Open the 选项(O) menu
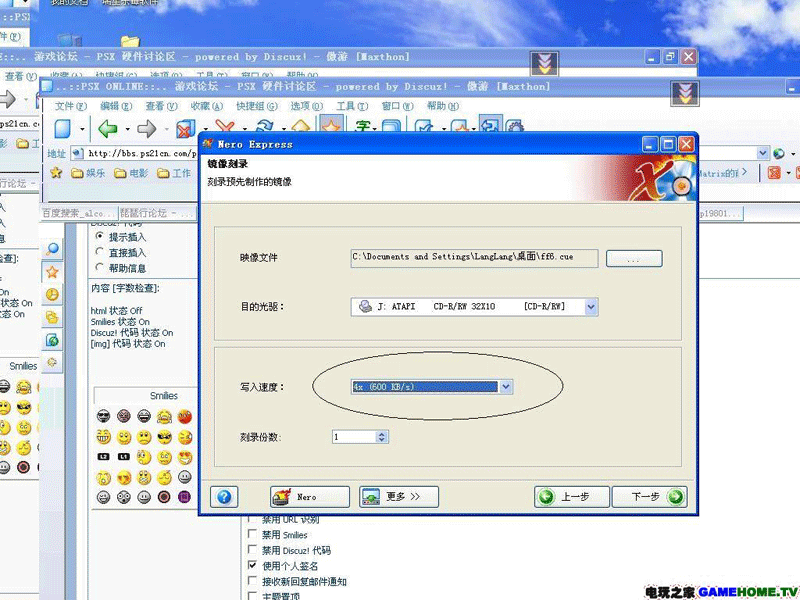The height and width of the screenshot is (600, 800). [307, 106]
